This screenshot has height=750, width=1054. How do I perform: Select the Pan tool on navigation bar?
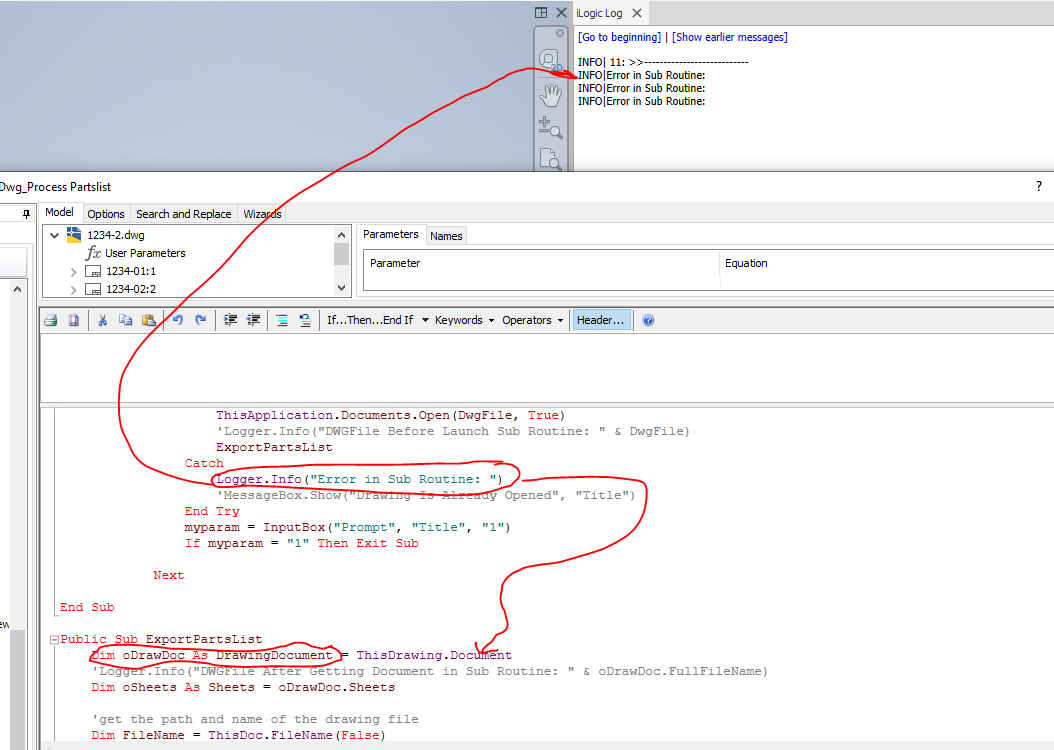pos(550,94)
